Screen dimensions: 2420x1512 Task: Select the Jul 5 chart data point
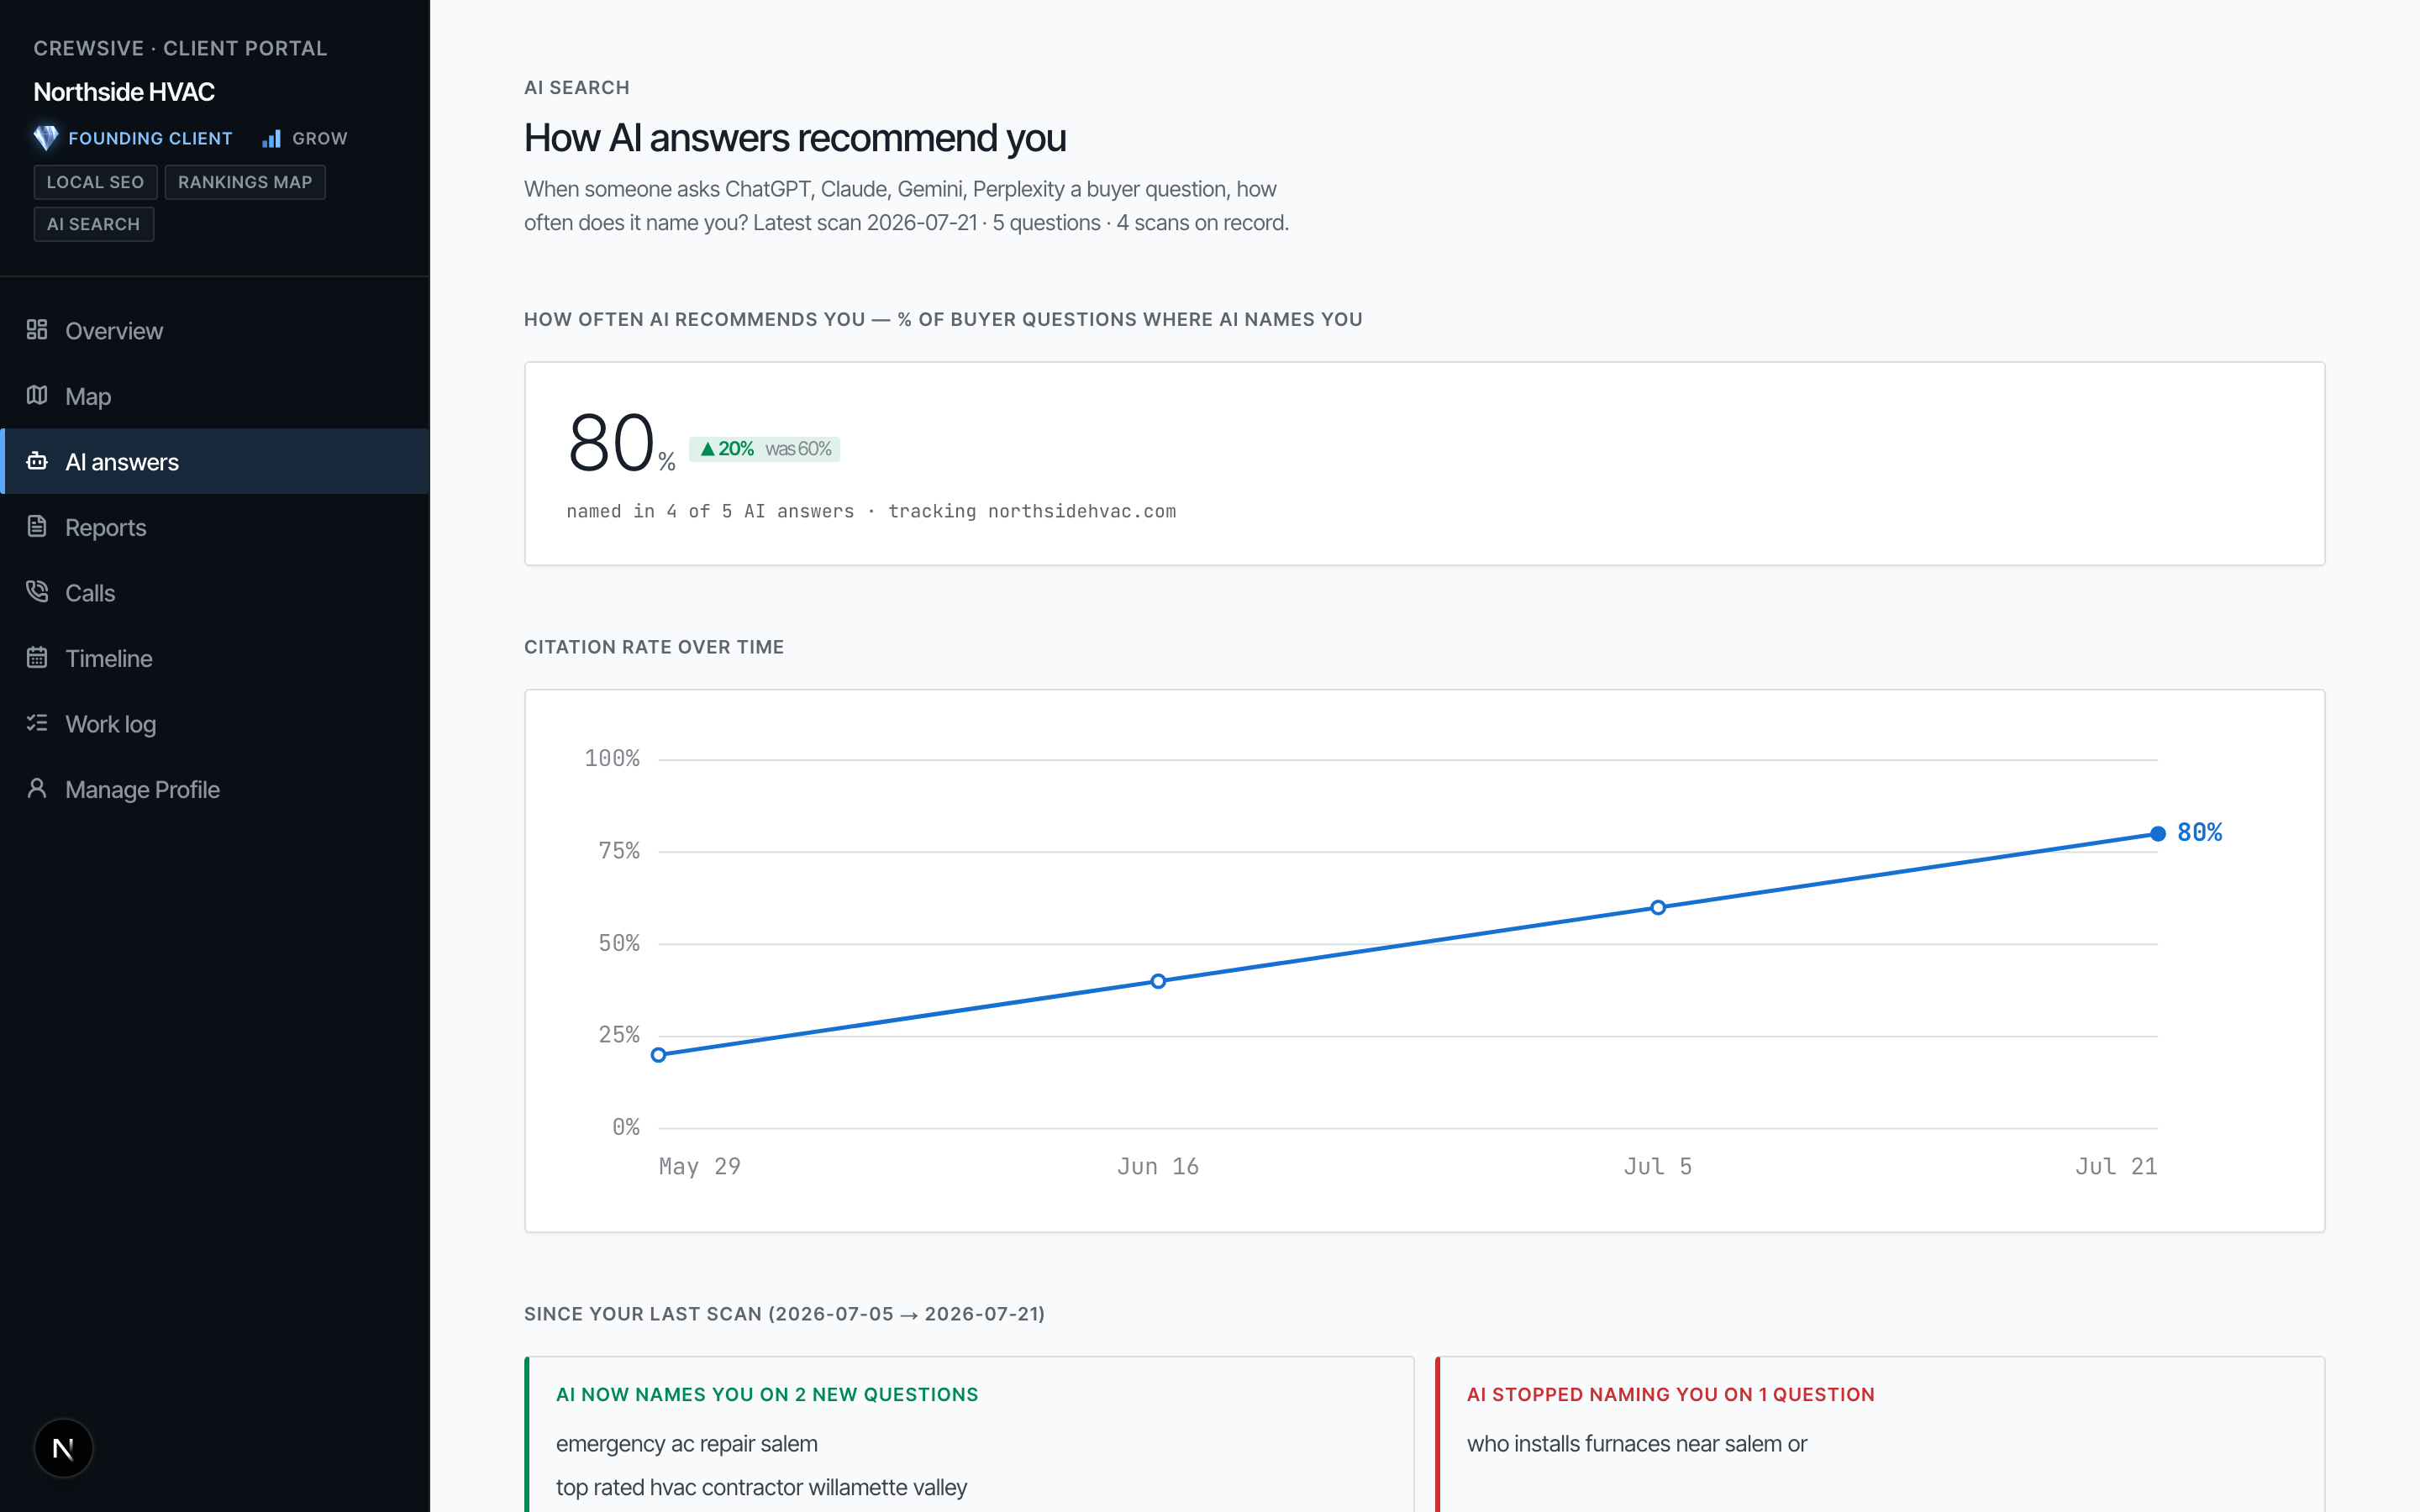[1658, 907]
